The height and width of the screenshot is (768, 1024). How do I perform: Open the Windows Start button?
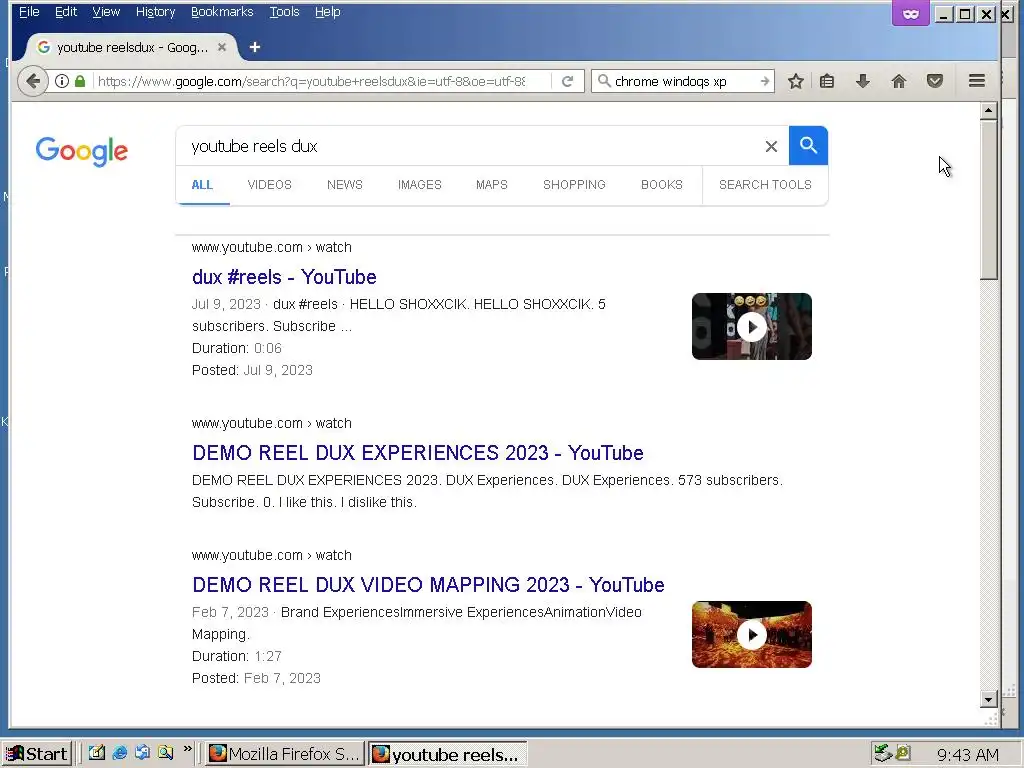click(37, 754)
